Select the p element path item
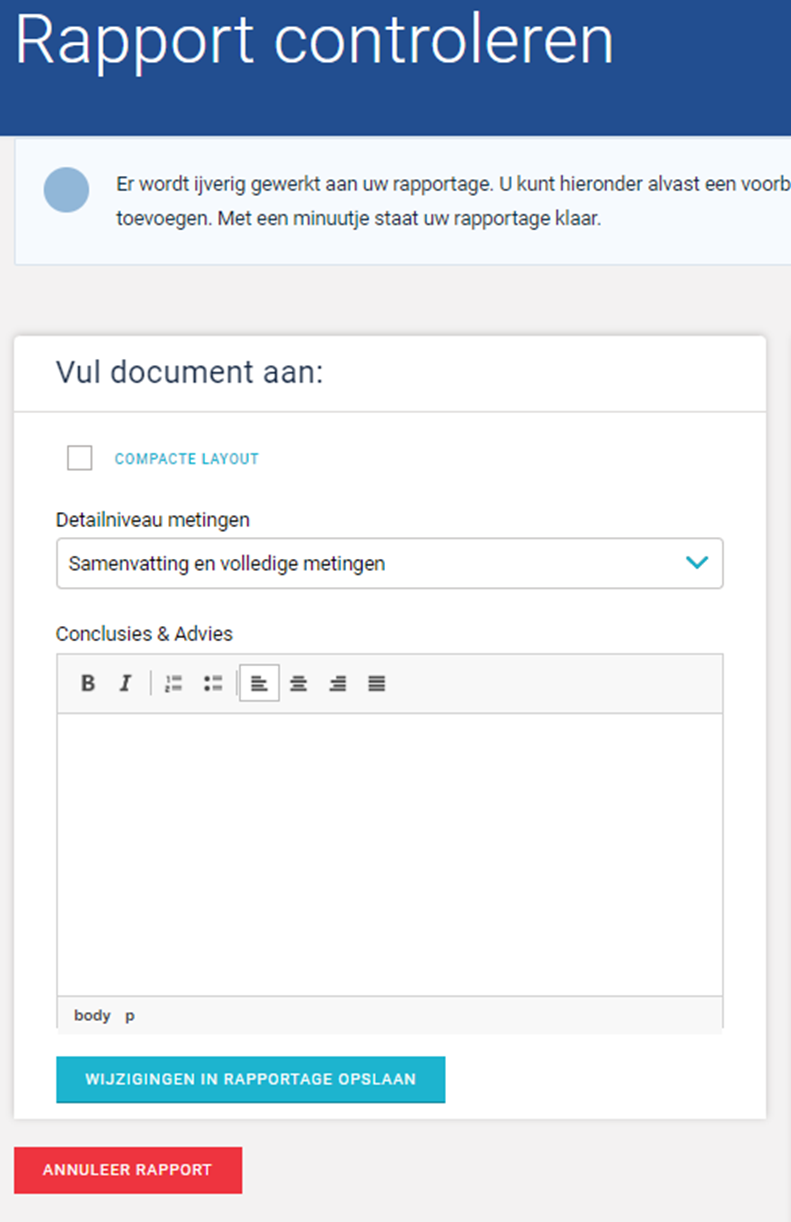Viewport: 791px width, 1222px height. coord(130,1016)
